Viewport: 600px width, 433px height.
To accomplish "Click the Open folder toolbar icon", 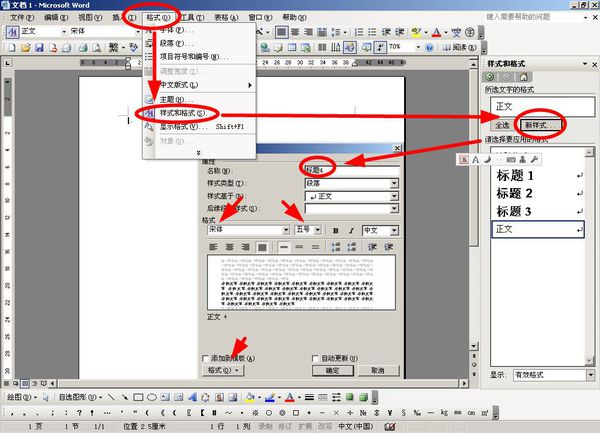I will (x=25, y=47).
